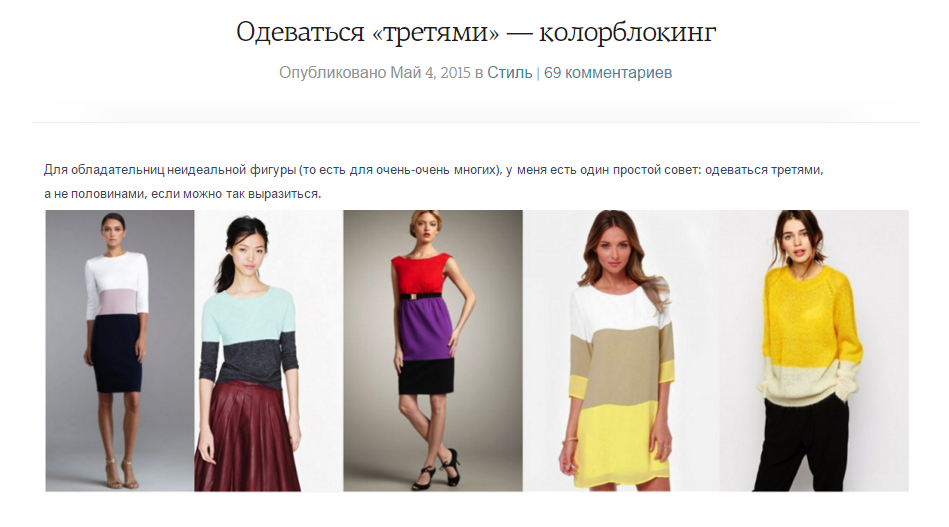Click the gold sandals of first model
Screen dimensions: 949x527
[x=121, y=474]
